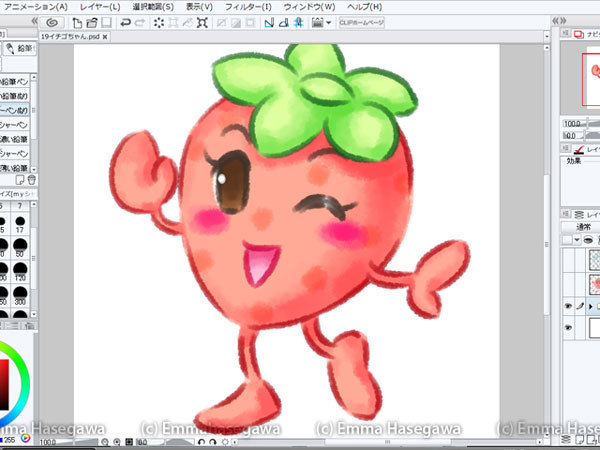Undo the last stroke with the Undo arrow

click(126, 23)
